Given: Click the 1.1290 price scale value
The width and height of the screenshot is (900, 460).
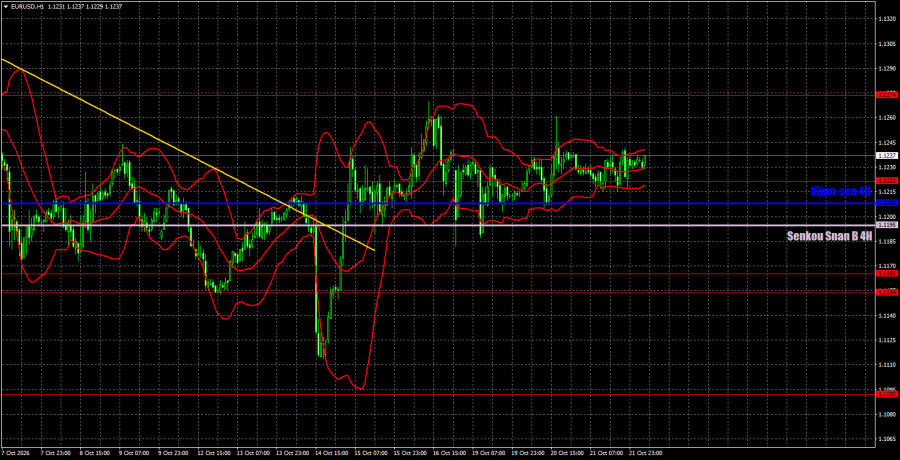Looking at the screenshot, I should pos(885,68).
